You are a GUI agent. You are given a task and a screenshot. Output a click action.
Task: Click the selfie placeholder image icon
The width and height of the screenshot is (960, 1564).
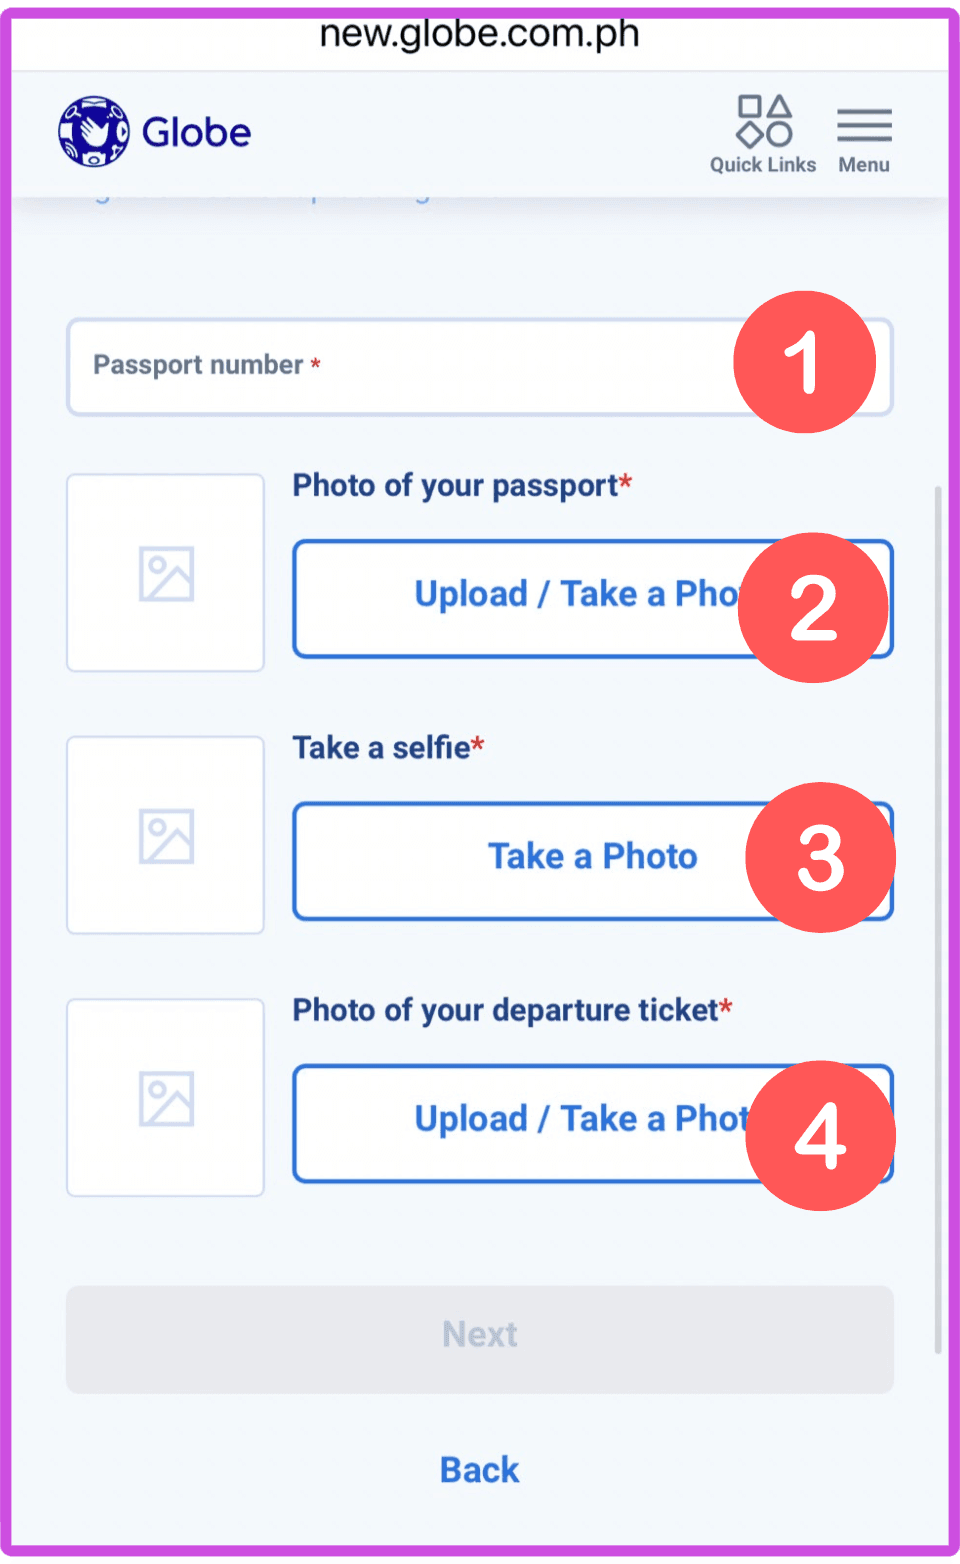(166, 836)
